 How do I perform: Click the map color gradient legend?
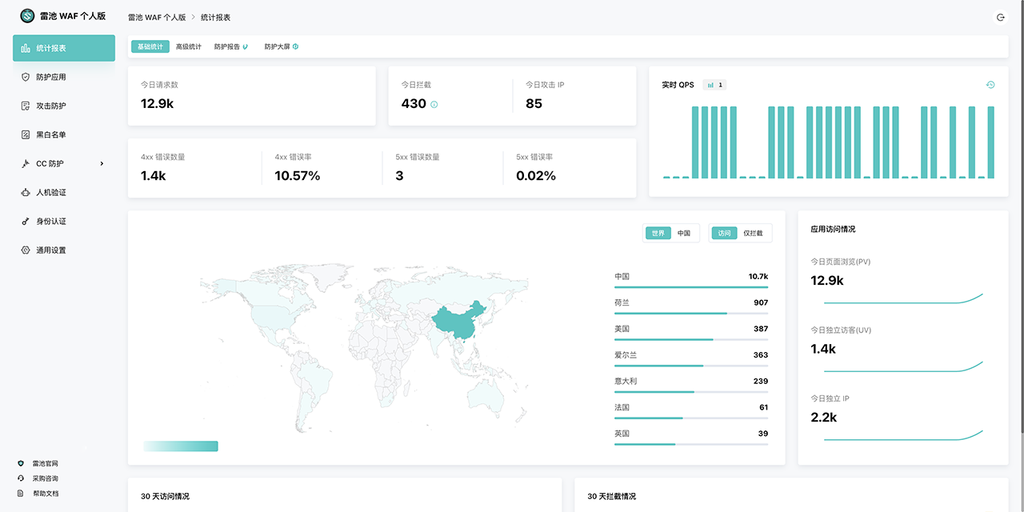[x=180, y=446]
